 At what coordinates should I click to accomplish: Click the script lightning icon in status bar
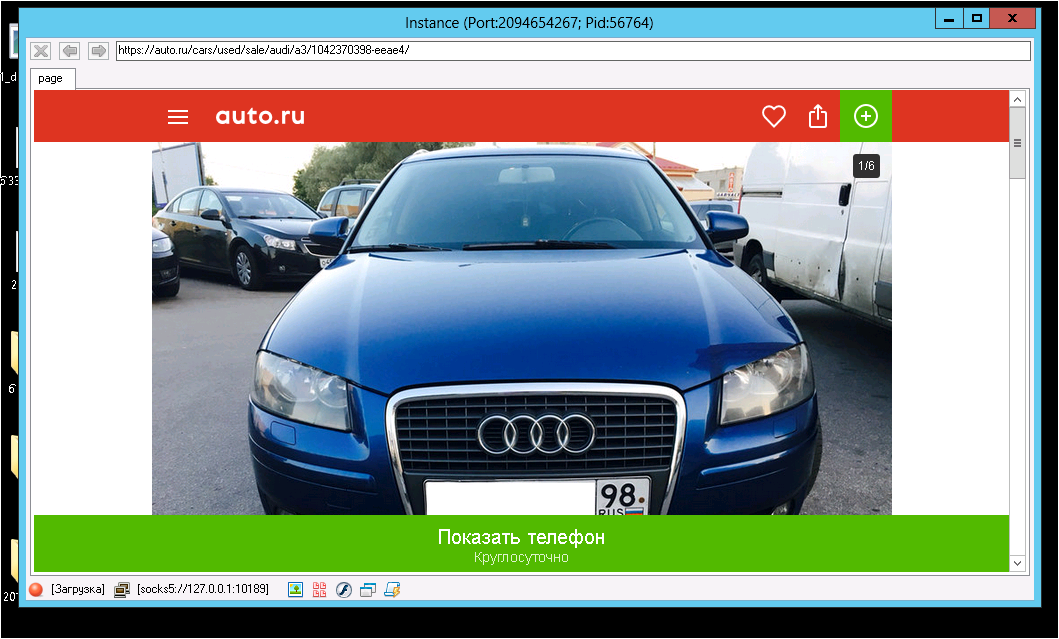pyautogui.click(x=392, y=590)
